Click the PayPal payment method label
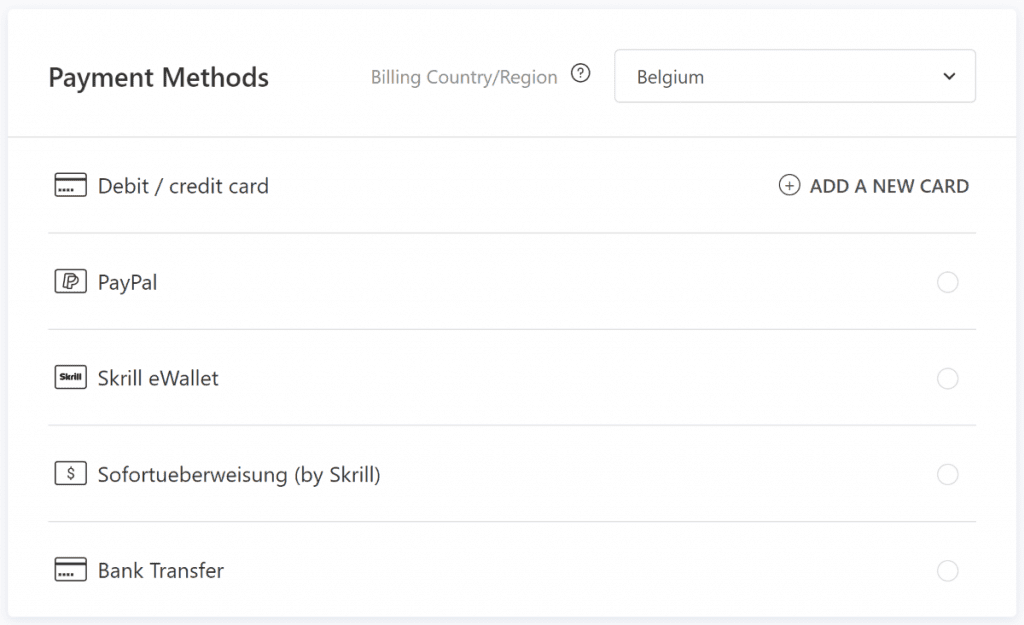The image size is (1024, 625). pyautogui.click(x=128, y=283)
